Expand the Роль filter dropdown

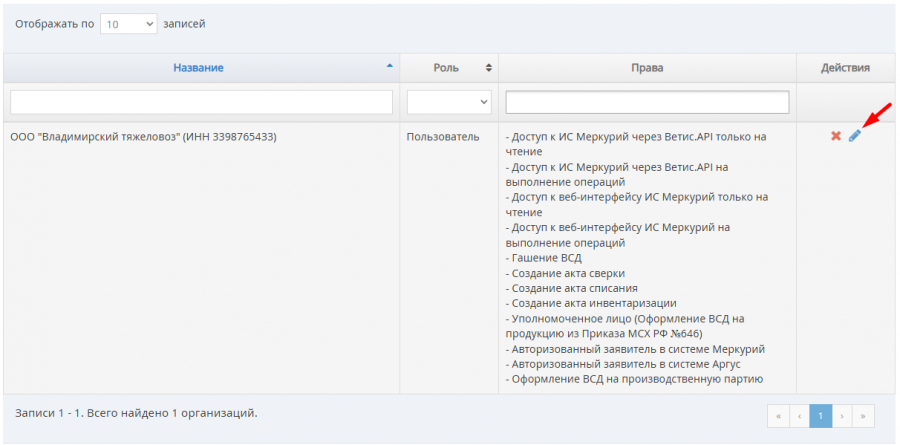tap(449, 102)
